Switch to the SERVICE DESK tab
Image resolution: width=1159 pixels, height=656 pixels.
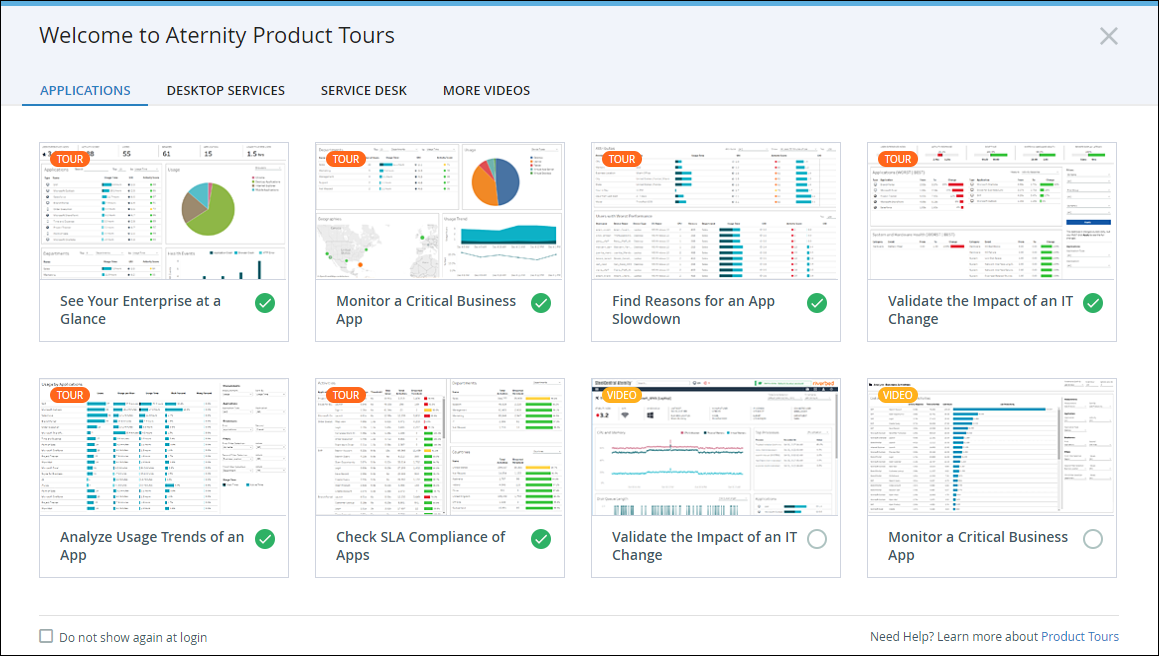364,90
